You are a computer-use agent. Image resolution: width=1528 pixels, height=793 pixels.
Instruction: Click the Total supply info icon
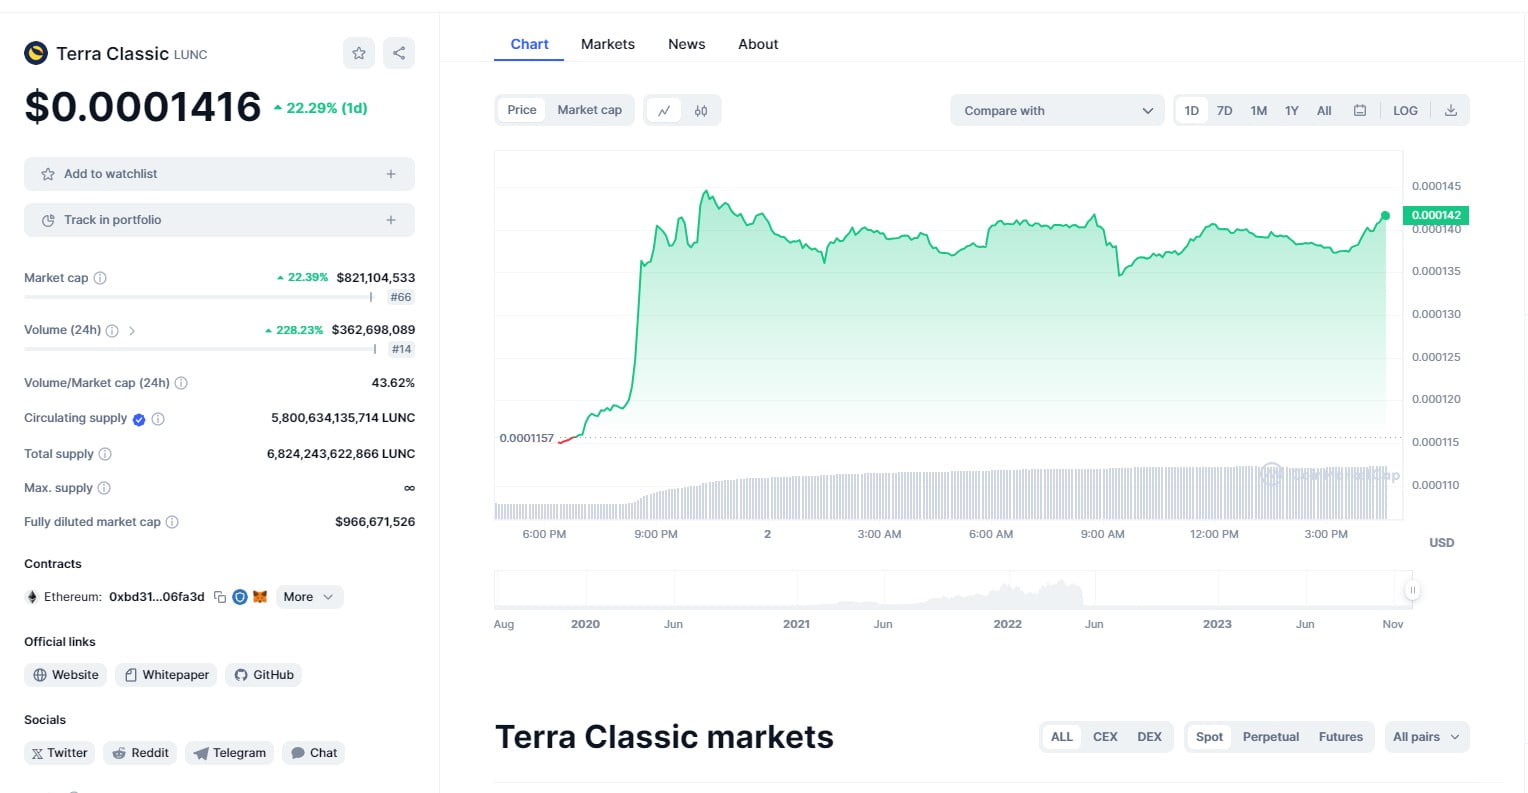point(105,454)
